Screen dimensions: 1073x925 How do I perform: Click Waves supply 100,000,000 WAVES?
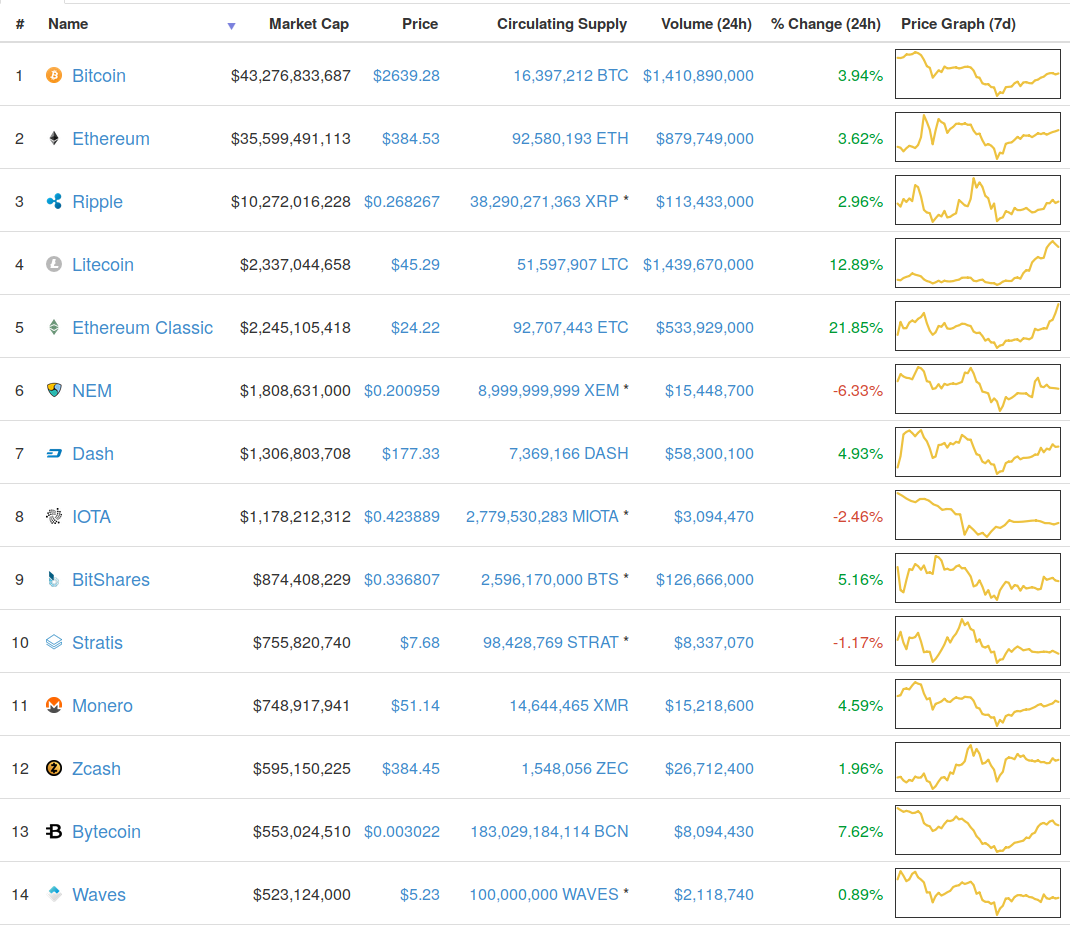pyautogui.click(x=544, y=894)
